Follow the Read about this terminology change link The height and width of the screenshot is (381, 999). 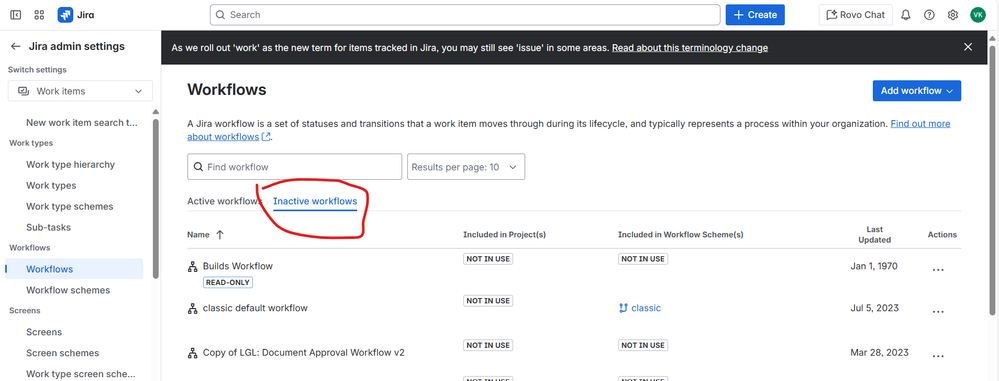690,48
